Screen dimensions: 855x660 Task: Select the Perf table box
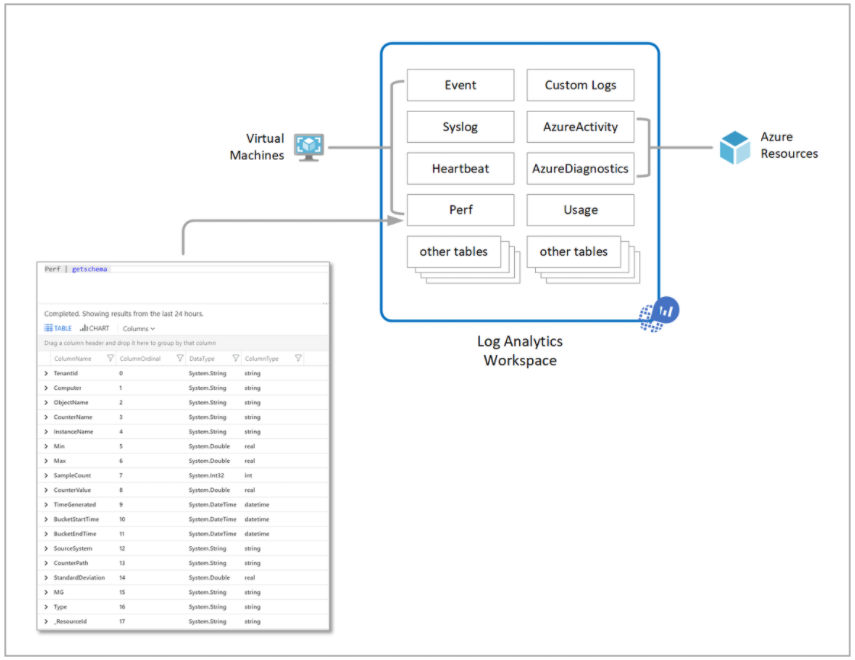coord(460,210)
